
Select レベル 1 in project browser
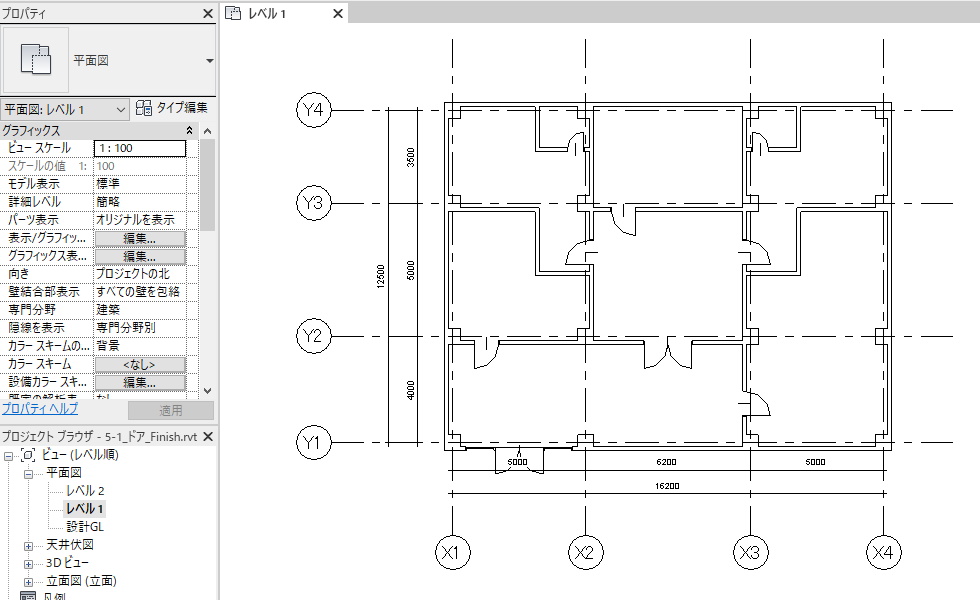[x=84, y=509]
